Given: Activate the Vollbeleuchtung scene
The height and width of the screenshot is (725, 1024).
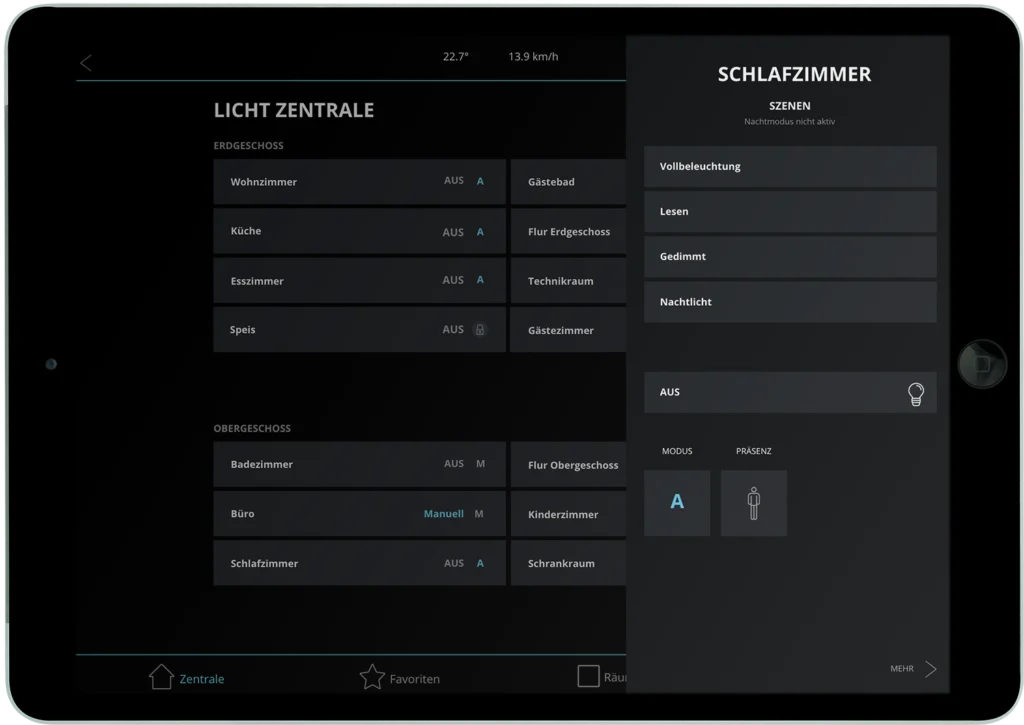Looking at the screenshot, I should tap(790, 166).
